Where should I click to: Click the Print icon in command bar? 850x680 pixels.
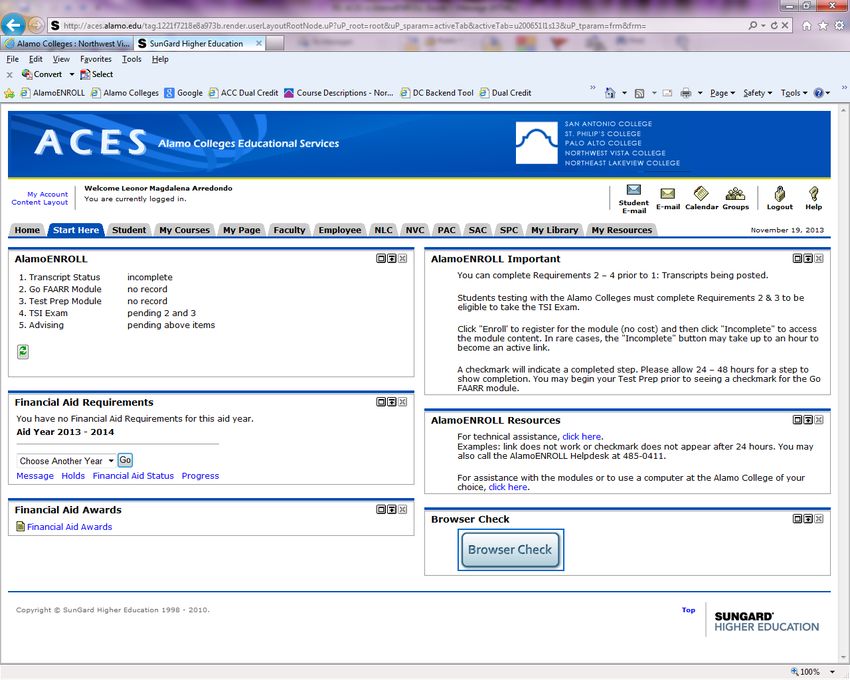coord(686,93)
